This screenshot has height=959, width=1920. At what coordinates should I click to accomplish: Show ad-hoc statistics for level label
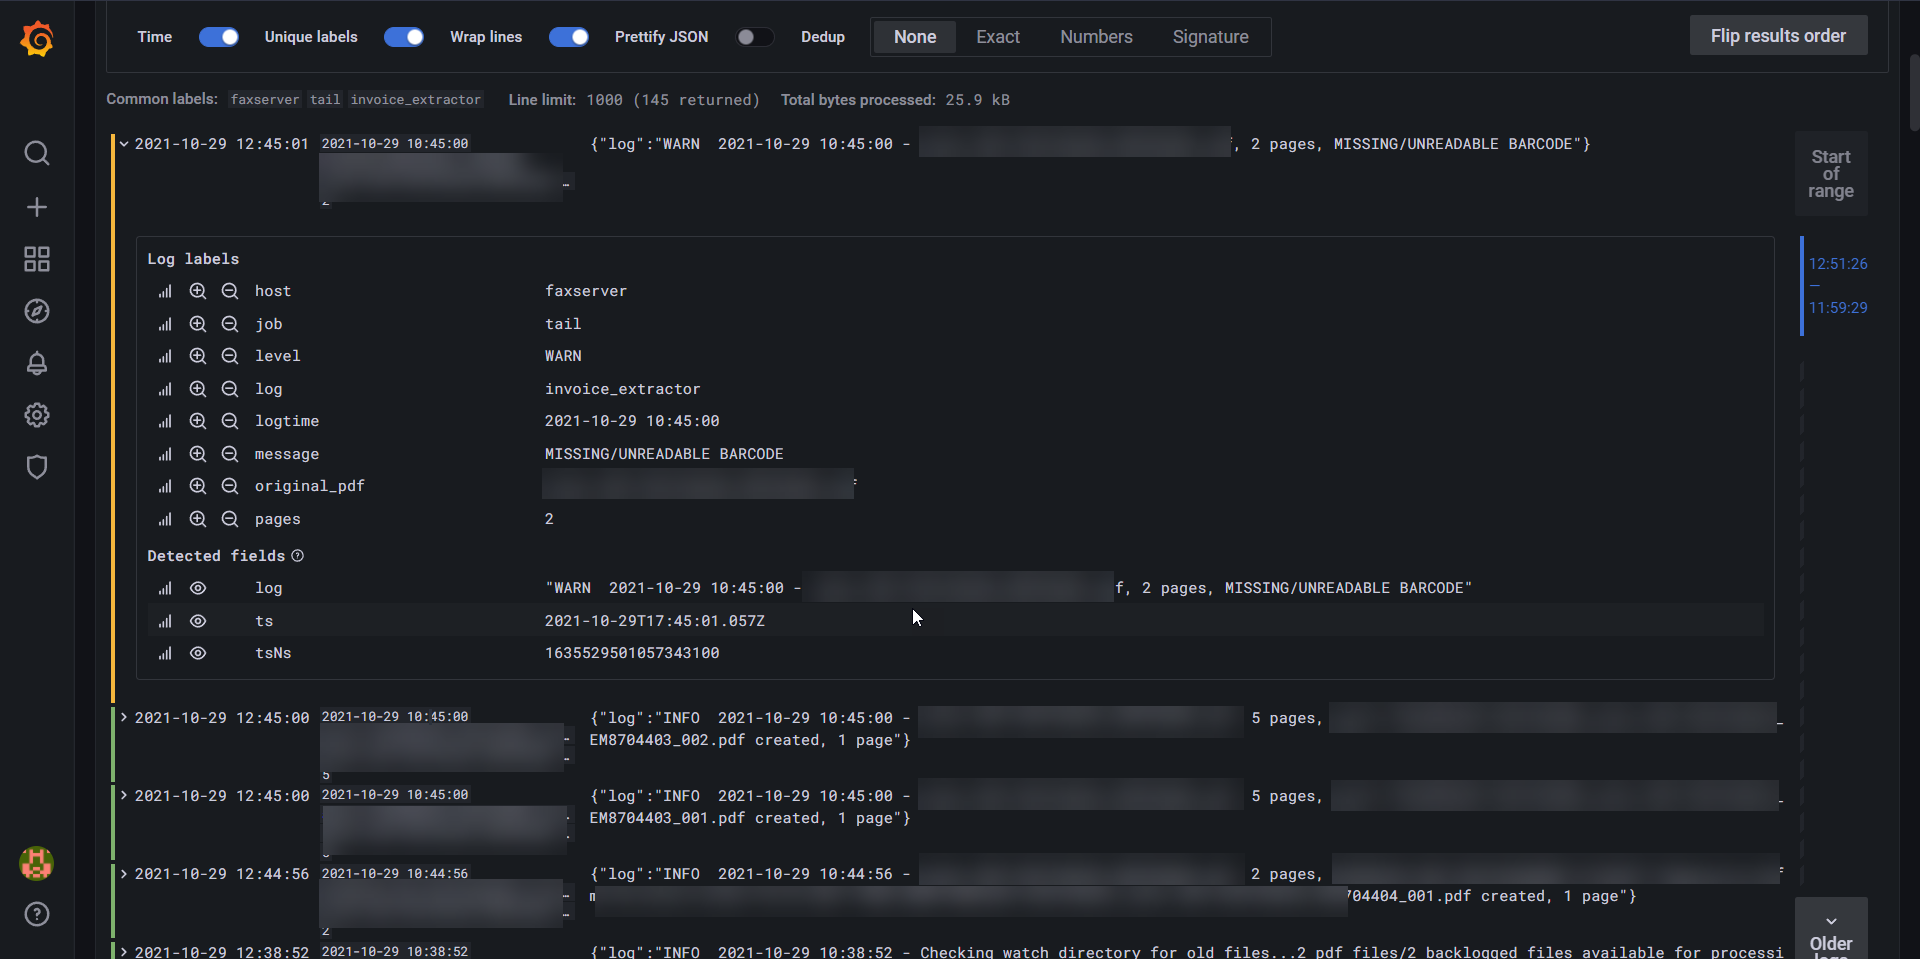(x=165, y=356)
